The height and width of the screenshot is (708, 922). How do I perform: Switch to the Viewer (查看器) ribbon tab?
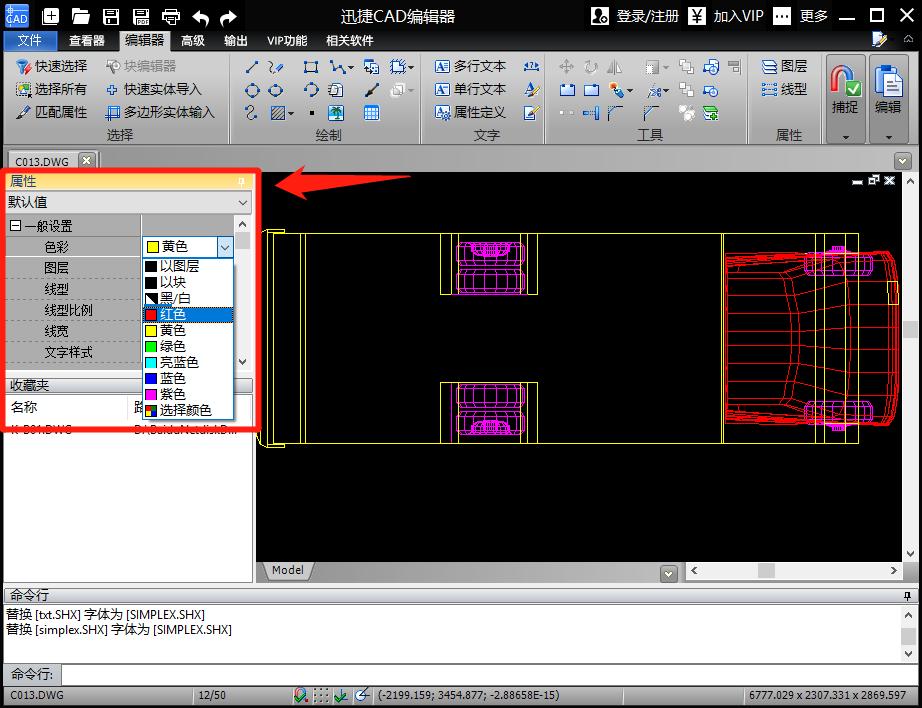[x=87, y=40]
